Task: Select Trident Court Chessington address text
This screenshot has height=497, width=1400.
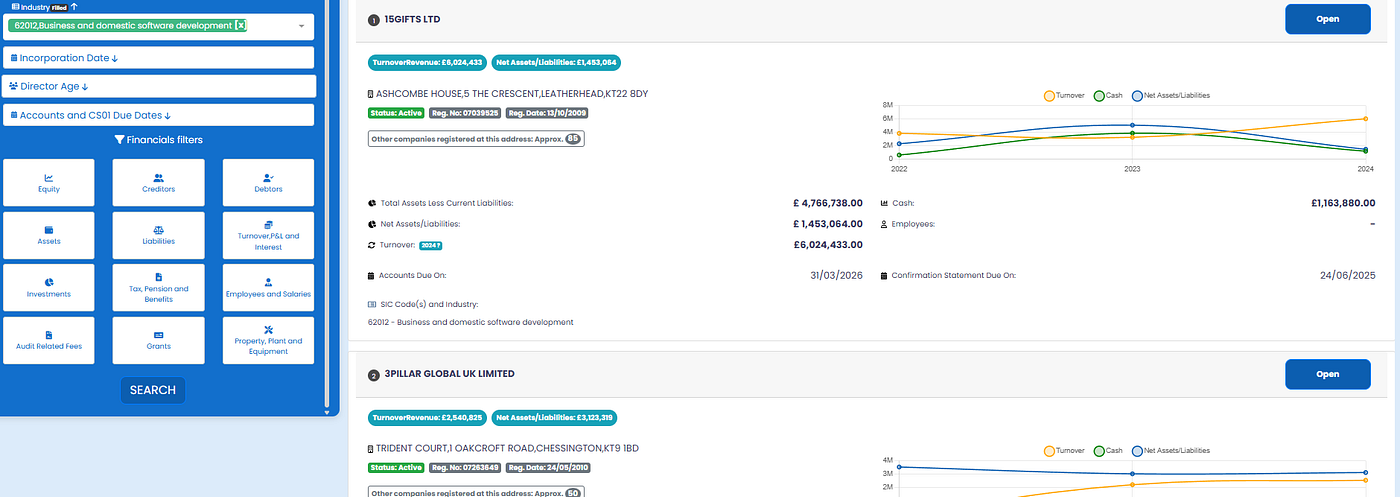Action: (507, 448)
